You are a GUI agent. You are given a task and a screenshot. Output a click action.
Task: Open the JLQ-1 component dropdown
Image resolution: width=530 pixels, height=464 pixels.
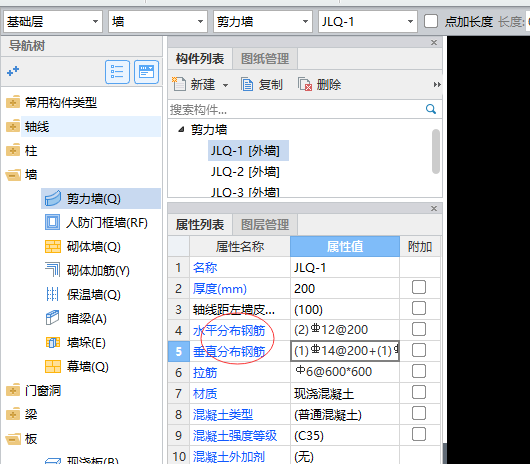point(367,22)
